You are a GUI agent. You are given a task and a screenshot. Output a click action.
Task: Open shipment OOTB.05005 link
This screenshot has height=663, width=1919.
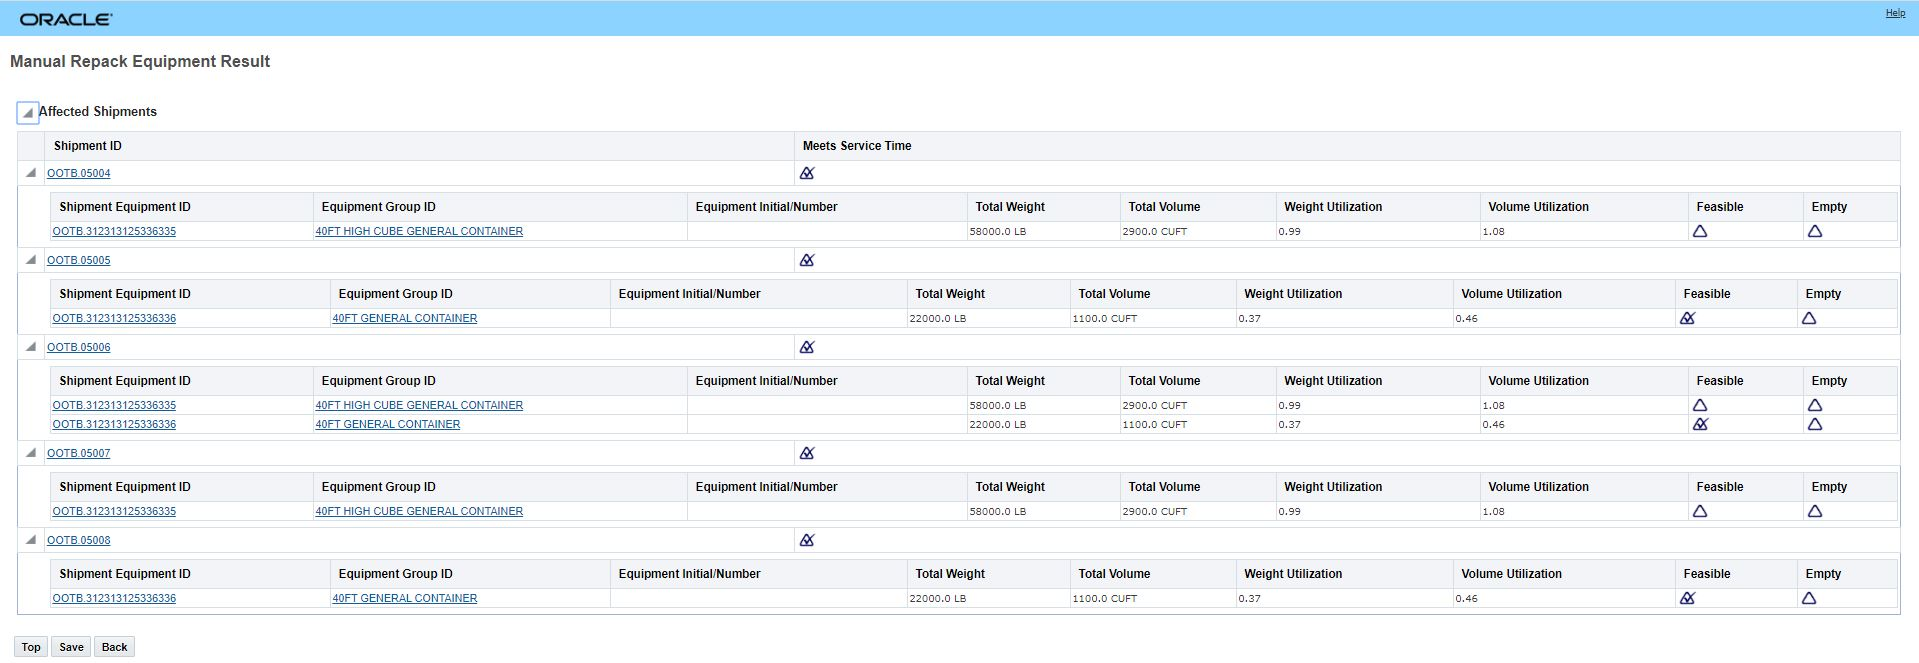point(79,260)
